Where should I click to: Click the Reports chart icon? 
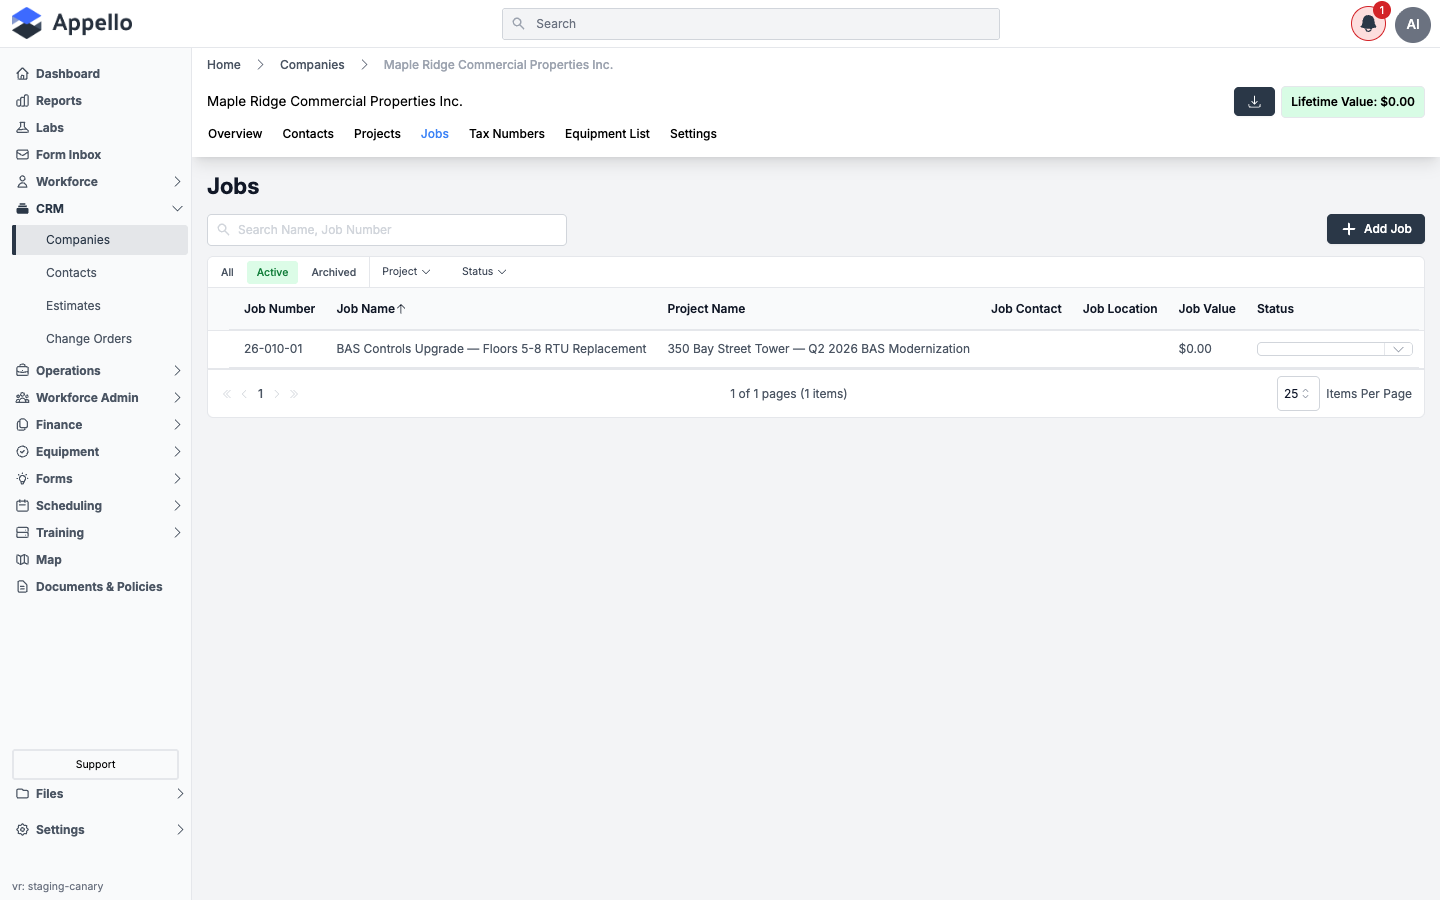click(x=22, y=101)
